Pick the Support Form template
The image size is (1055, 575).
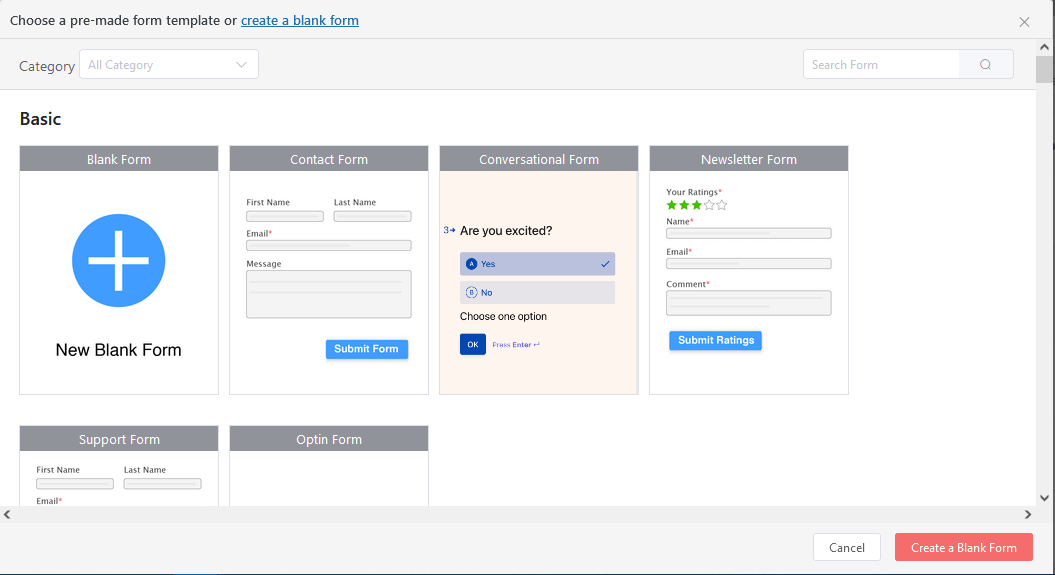pyautogui.click(x=119, y=465)
